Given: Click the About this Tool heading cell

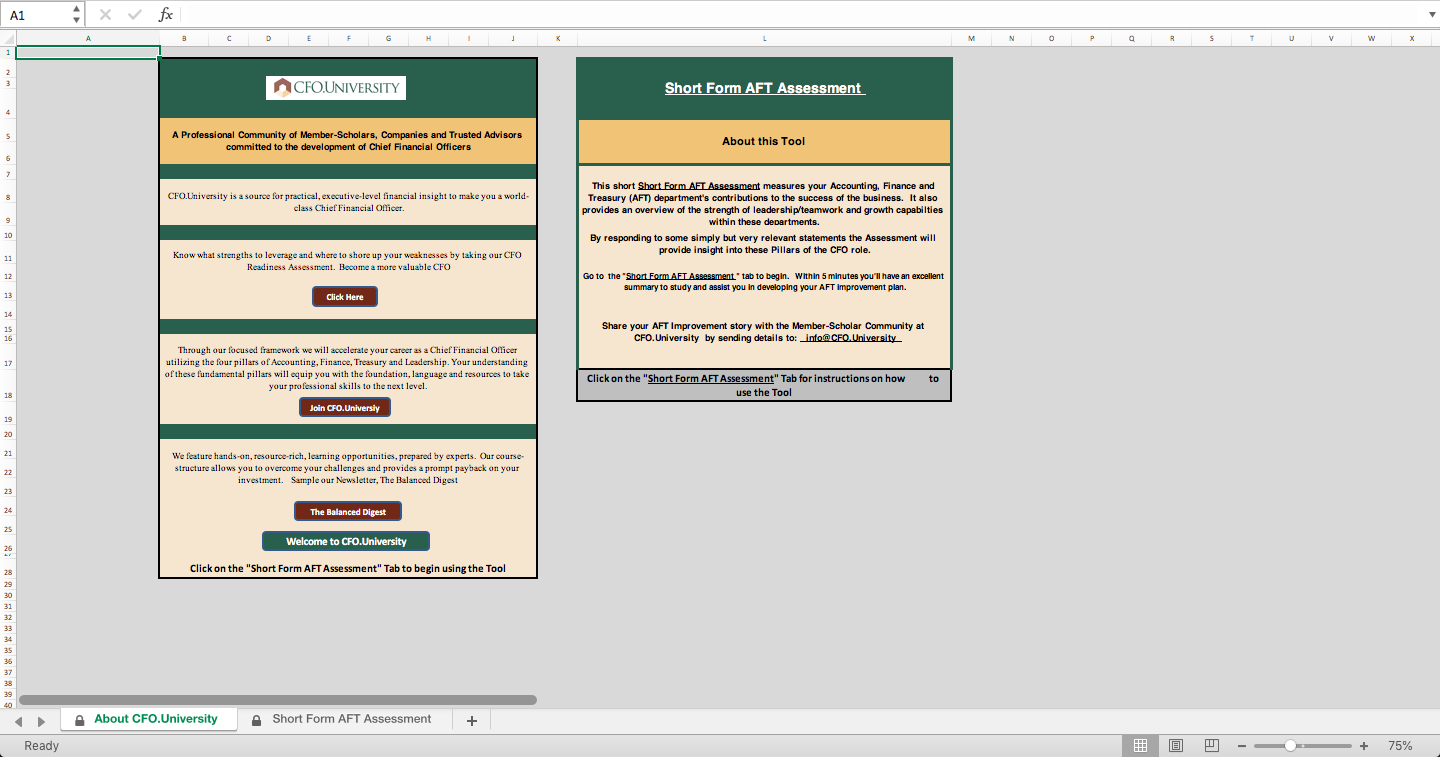Looking at the screenshot, I should [764, 141].
